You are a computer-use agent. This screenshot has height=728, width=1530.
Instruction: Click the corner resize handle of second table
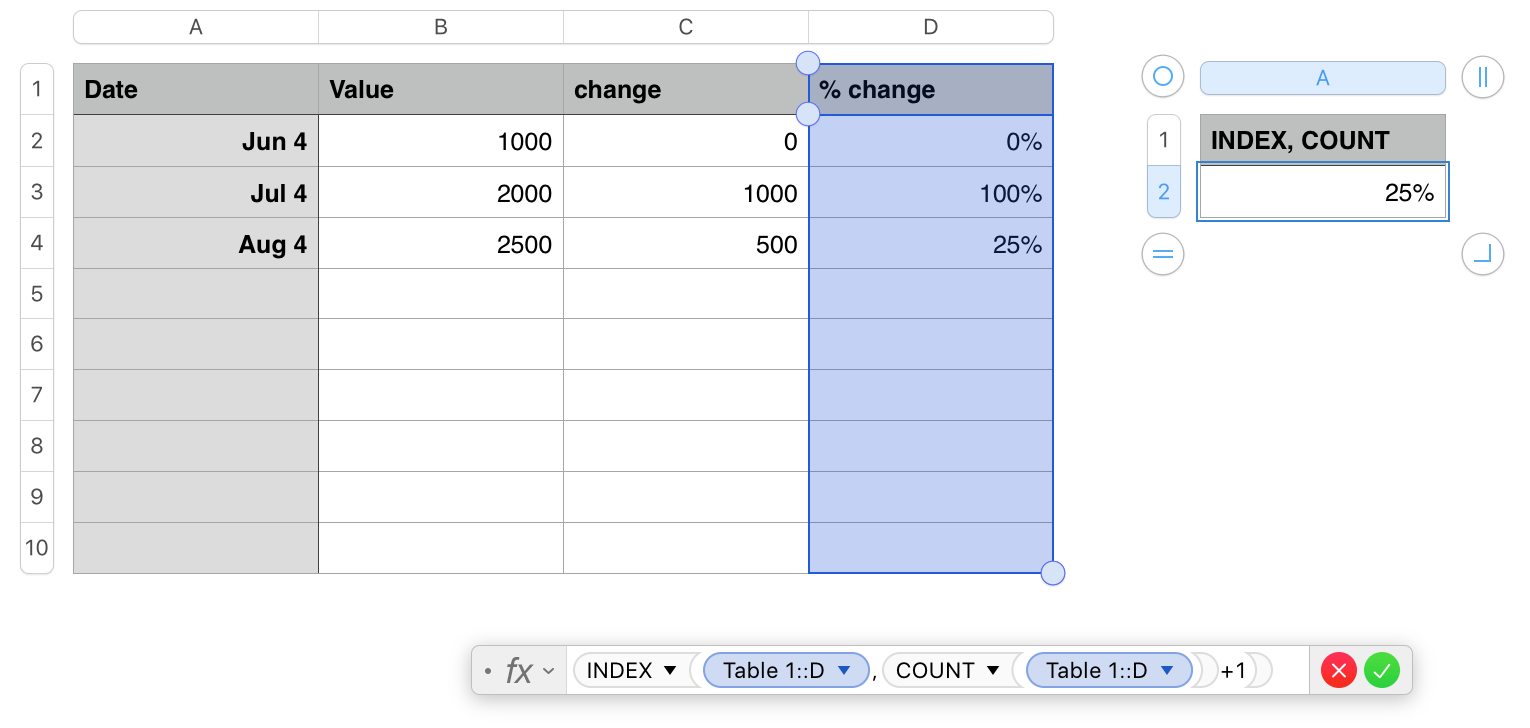pyautogui.click(x=1482, y=254)
